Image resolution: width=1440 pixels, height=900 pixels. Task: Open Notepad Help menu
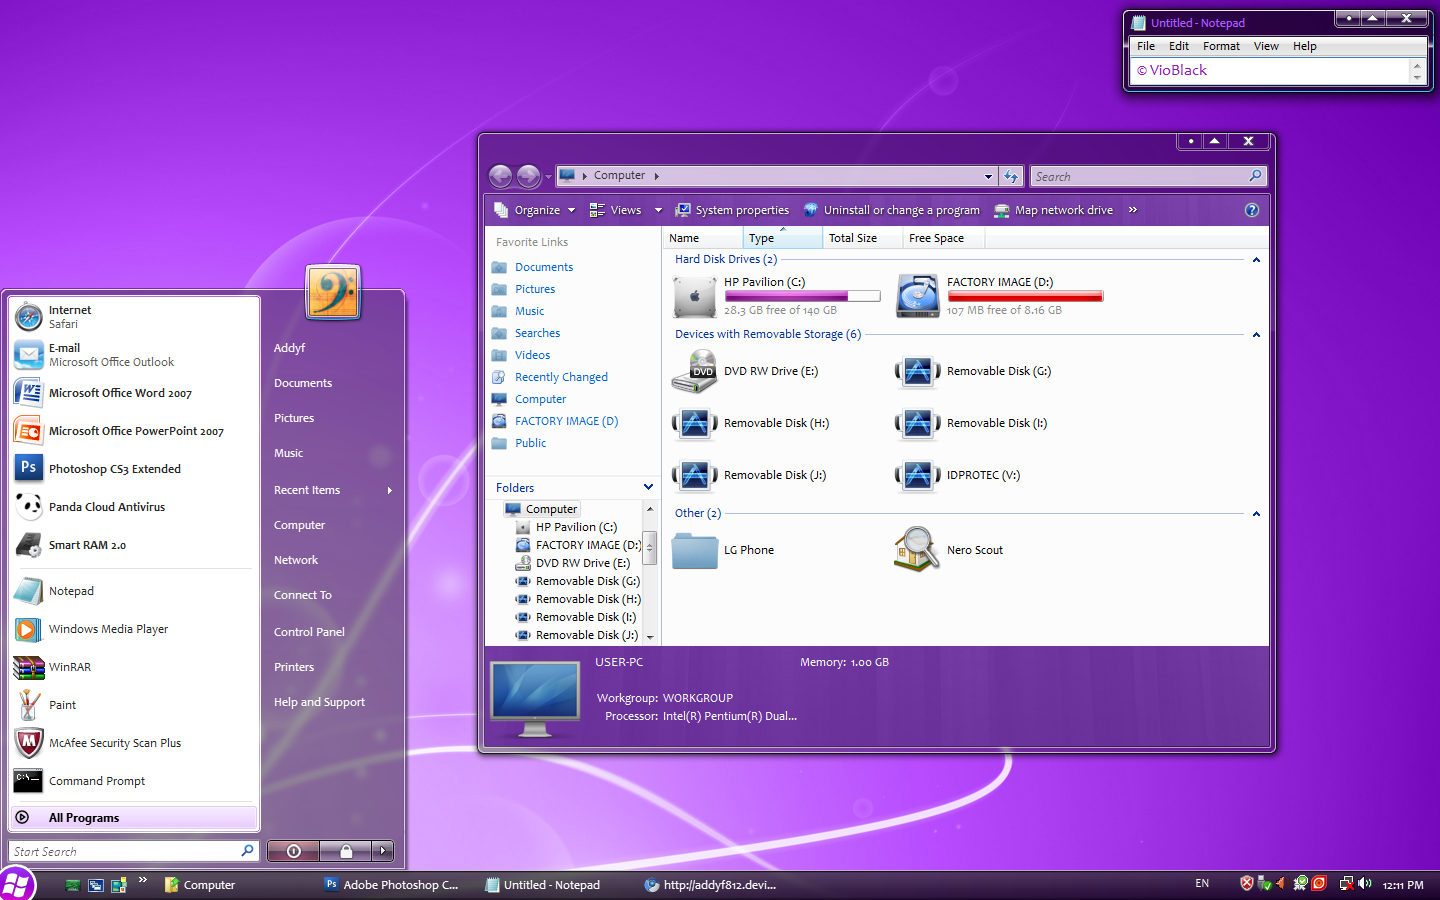pos(1305,46)
